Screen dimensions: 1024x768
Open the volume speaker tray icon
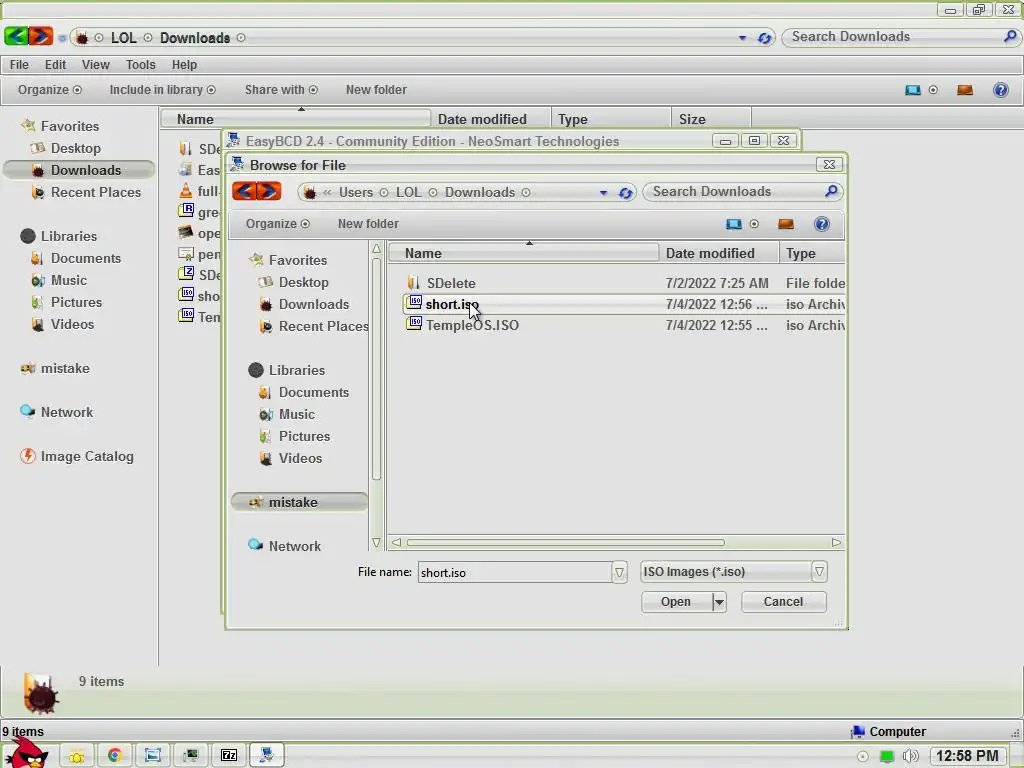click(910, 756)
